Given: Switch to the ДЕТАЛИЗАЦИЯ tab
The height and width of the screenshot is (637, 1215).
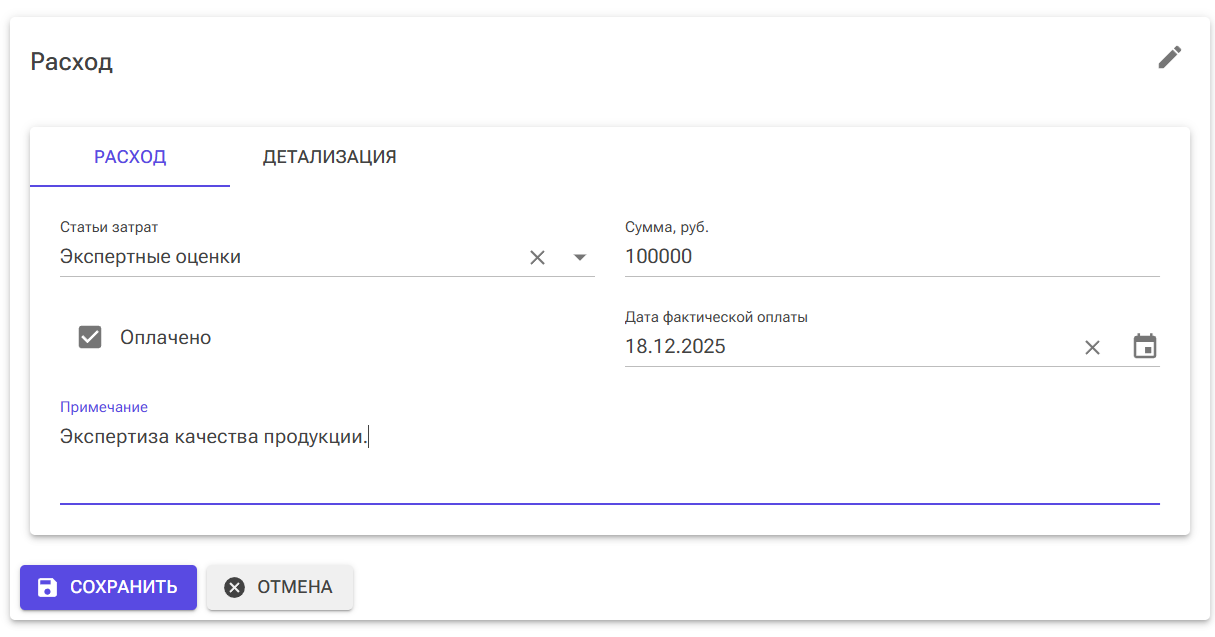Looking at the screenshot, I should pyautogui.click(x=330, y=157).
